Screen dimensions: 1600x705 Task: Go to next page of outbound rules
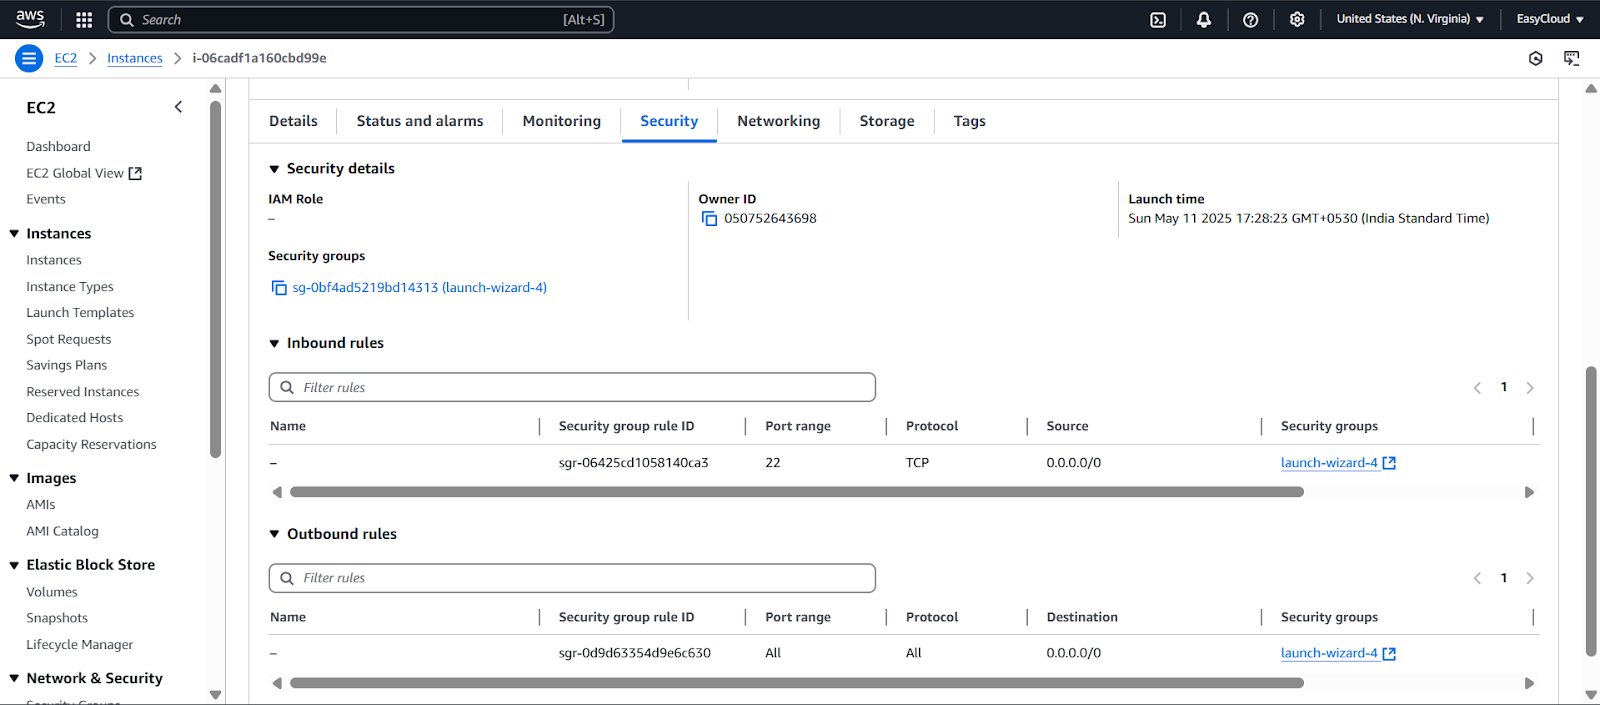pos(1530,578)
